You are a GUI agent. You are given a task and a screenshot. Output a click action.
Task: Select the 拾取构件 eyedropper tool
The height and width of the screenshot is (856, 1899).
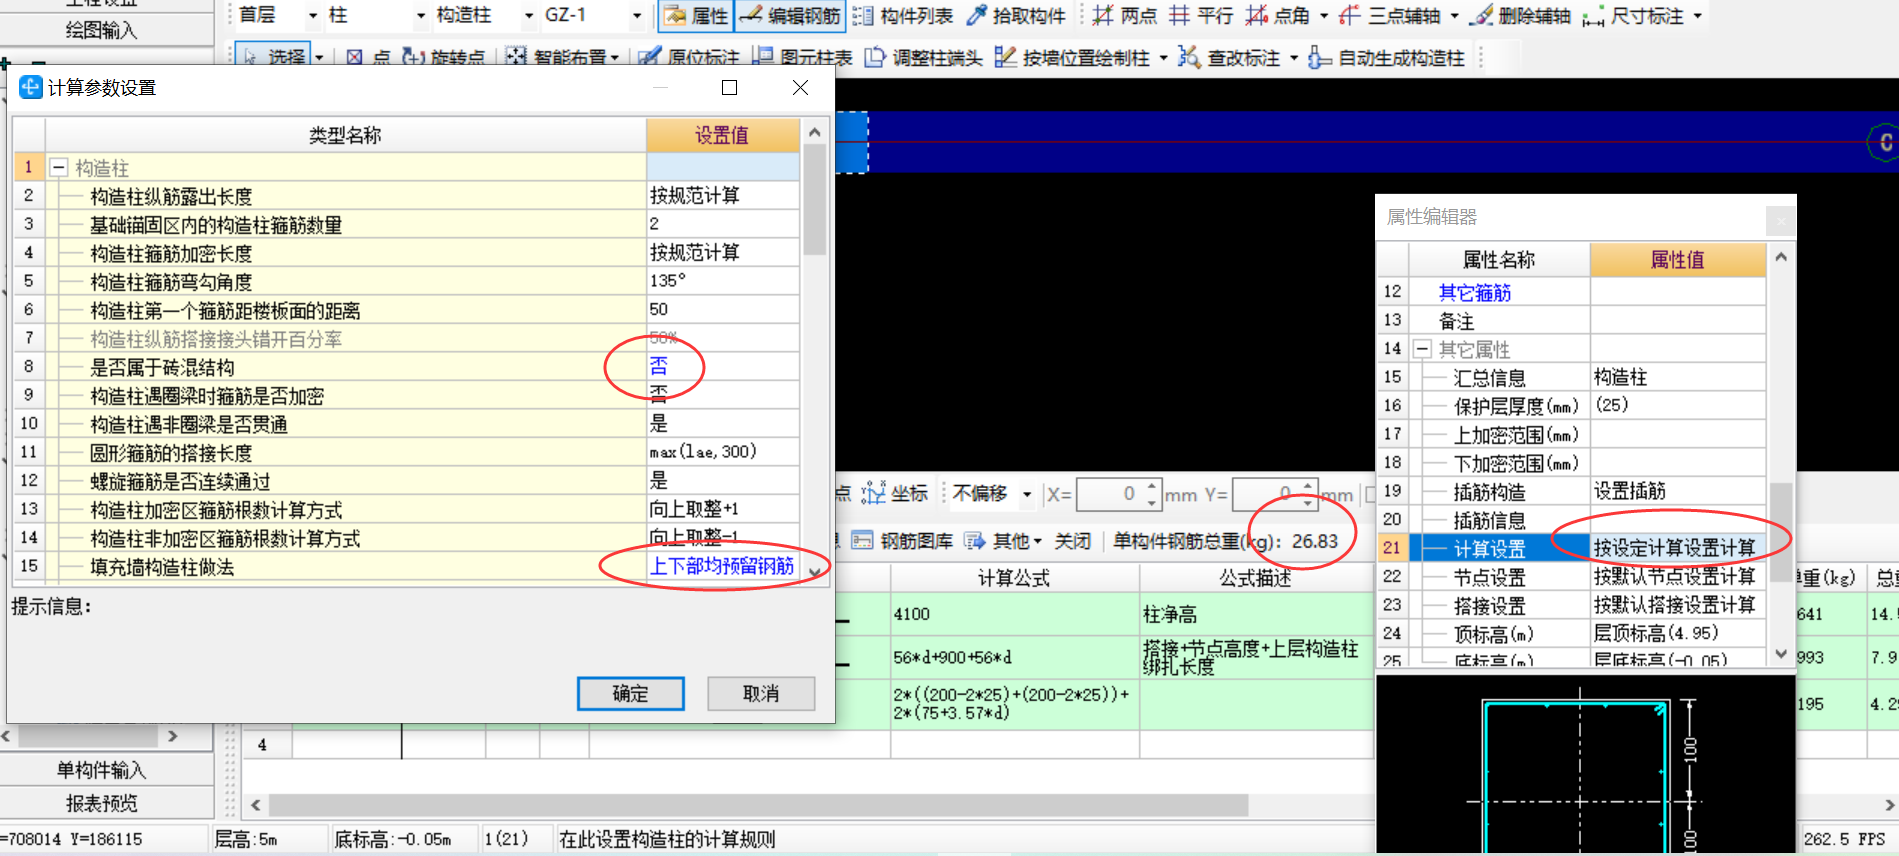1016,15
